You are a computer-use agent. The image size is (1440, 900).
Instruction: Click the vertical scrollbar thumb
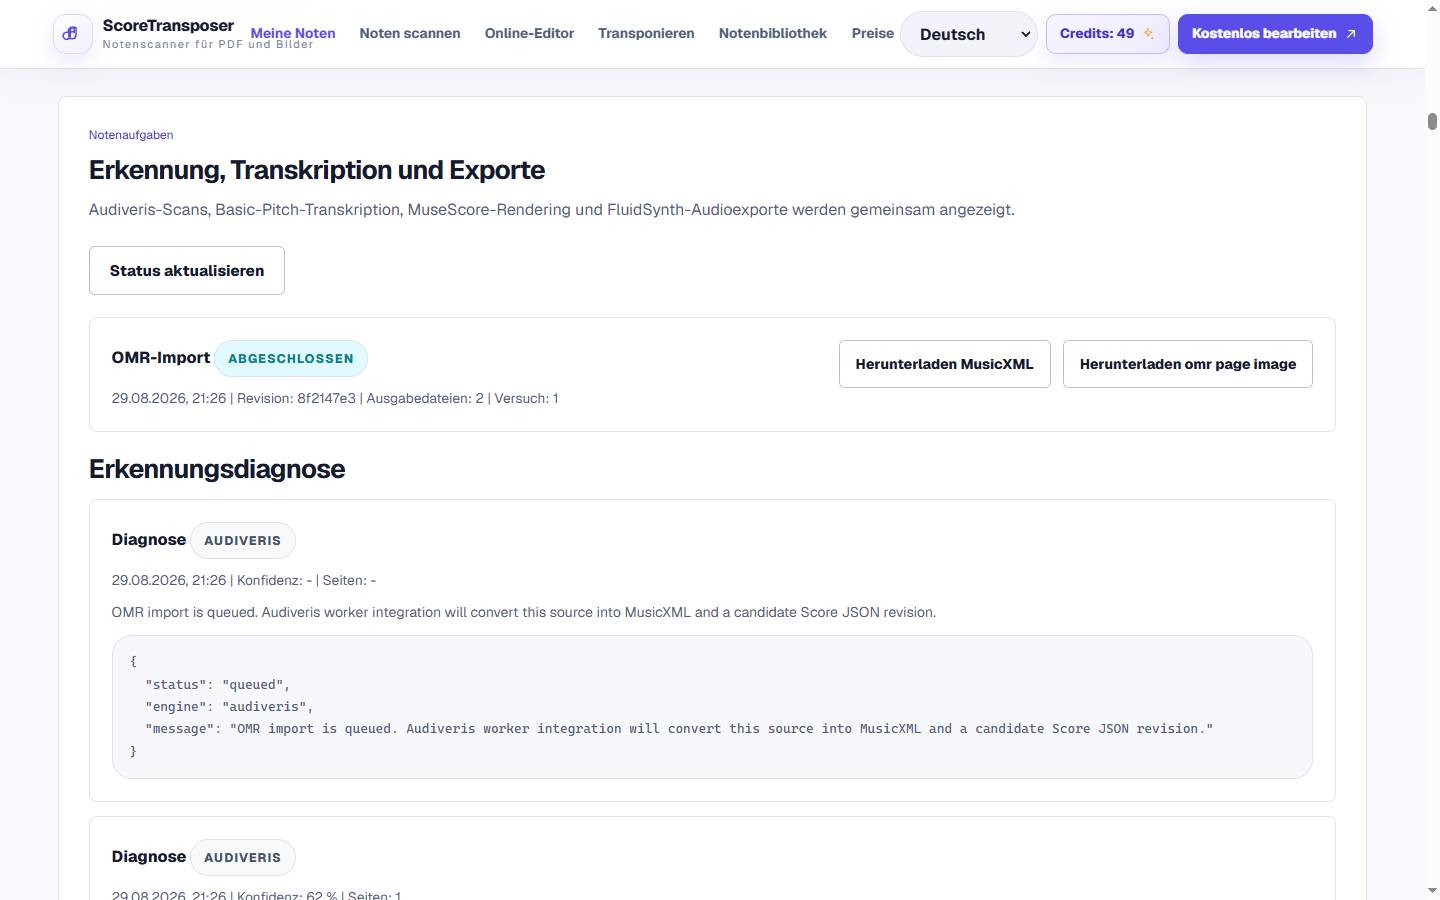(x=1432, y=122)
